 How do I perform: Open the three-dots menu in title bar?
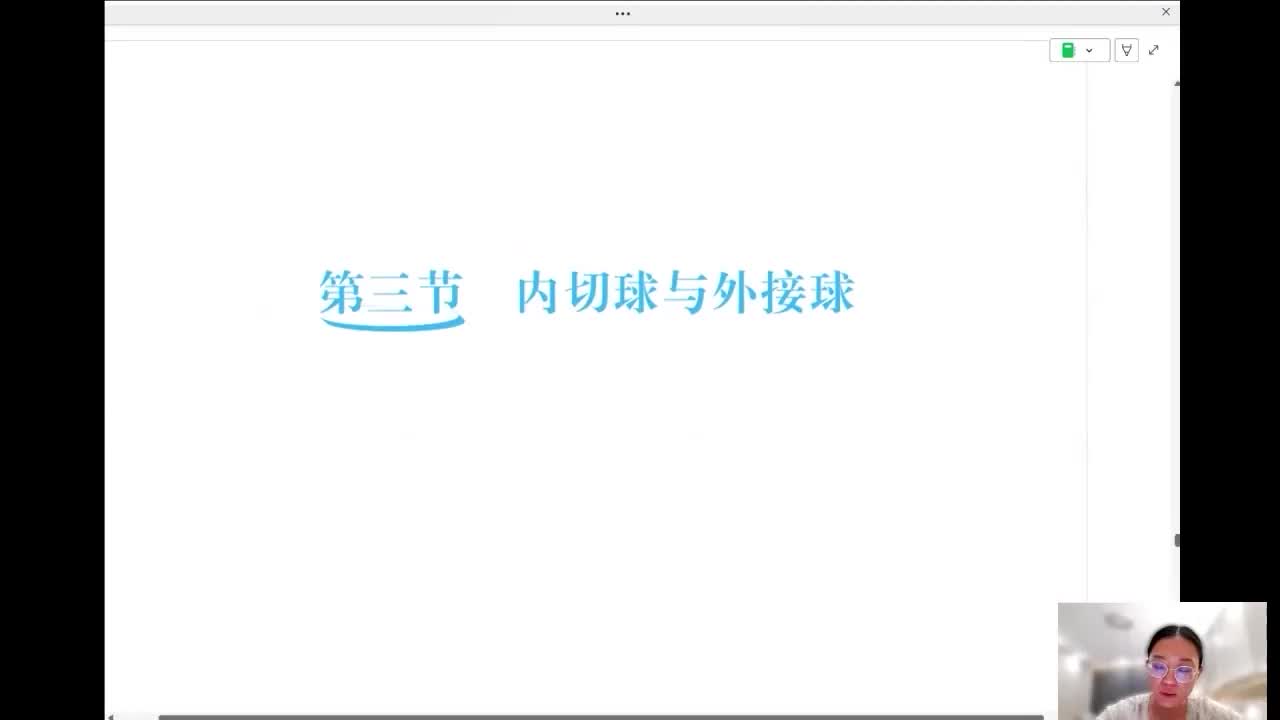[x=623, y=14]
